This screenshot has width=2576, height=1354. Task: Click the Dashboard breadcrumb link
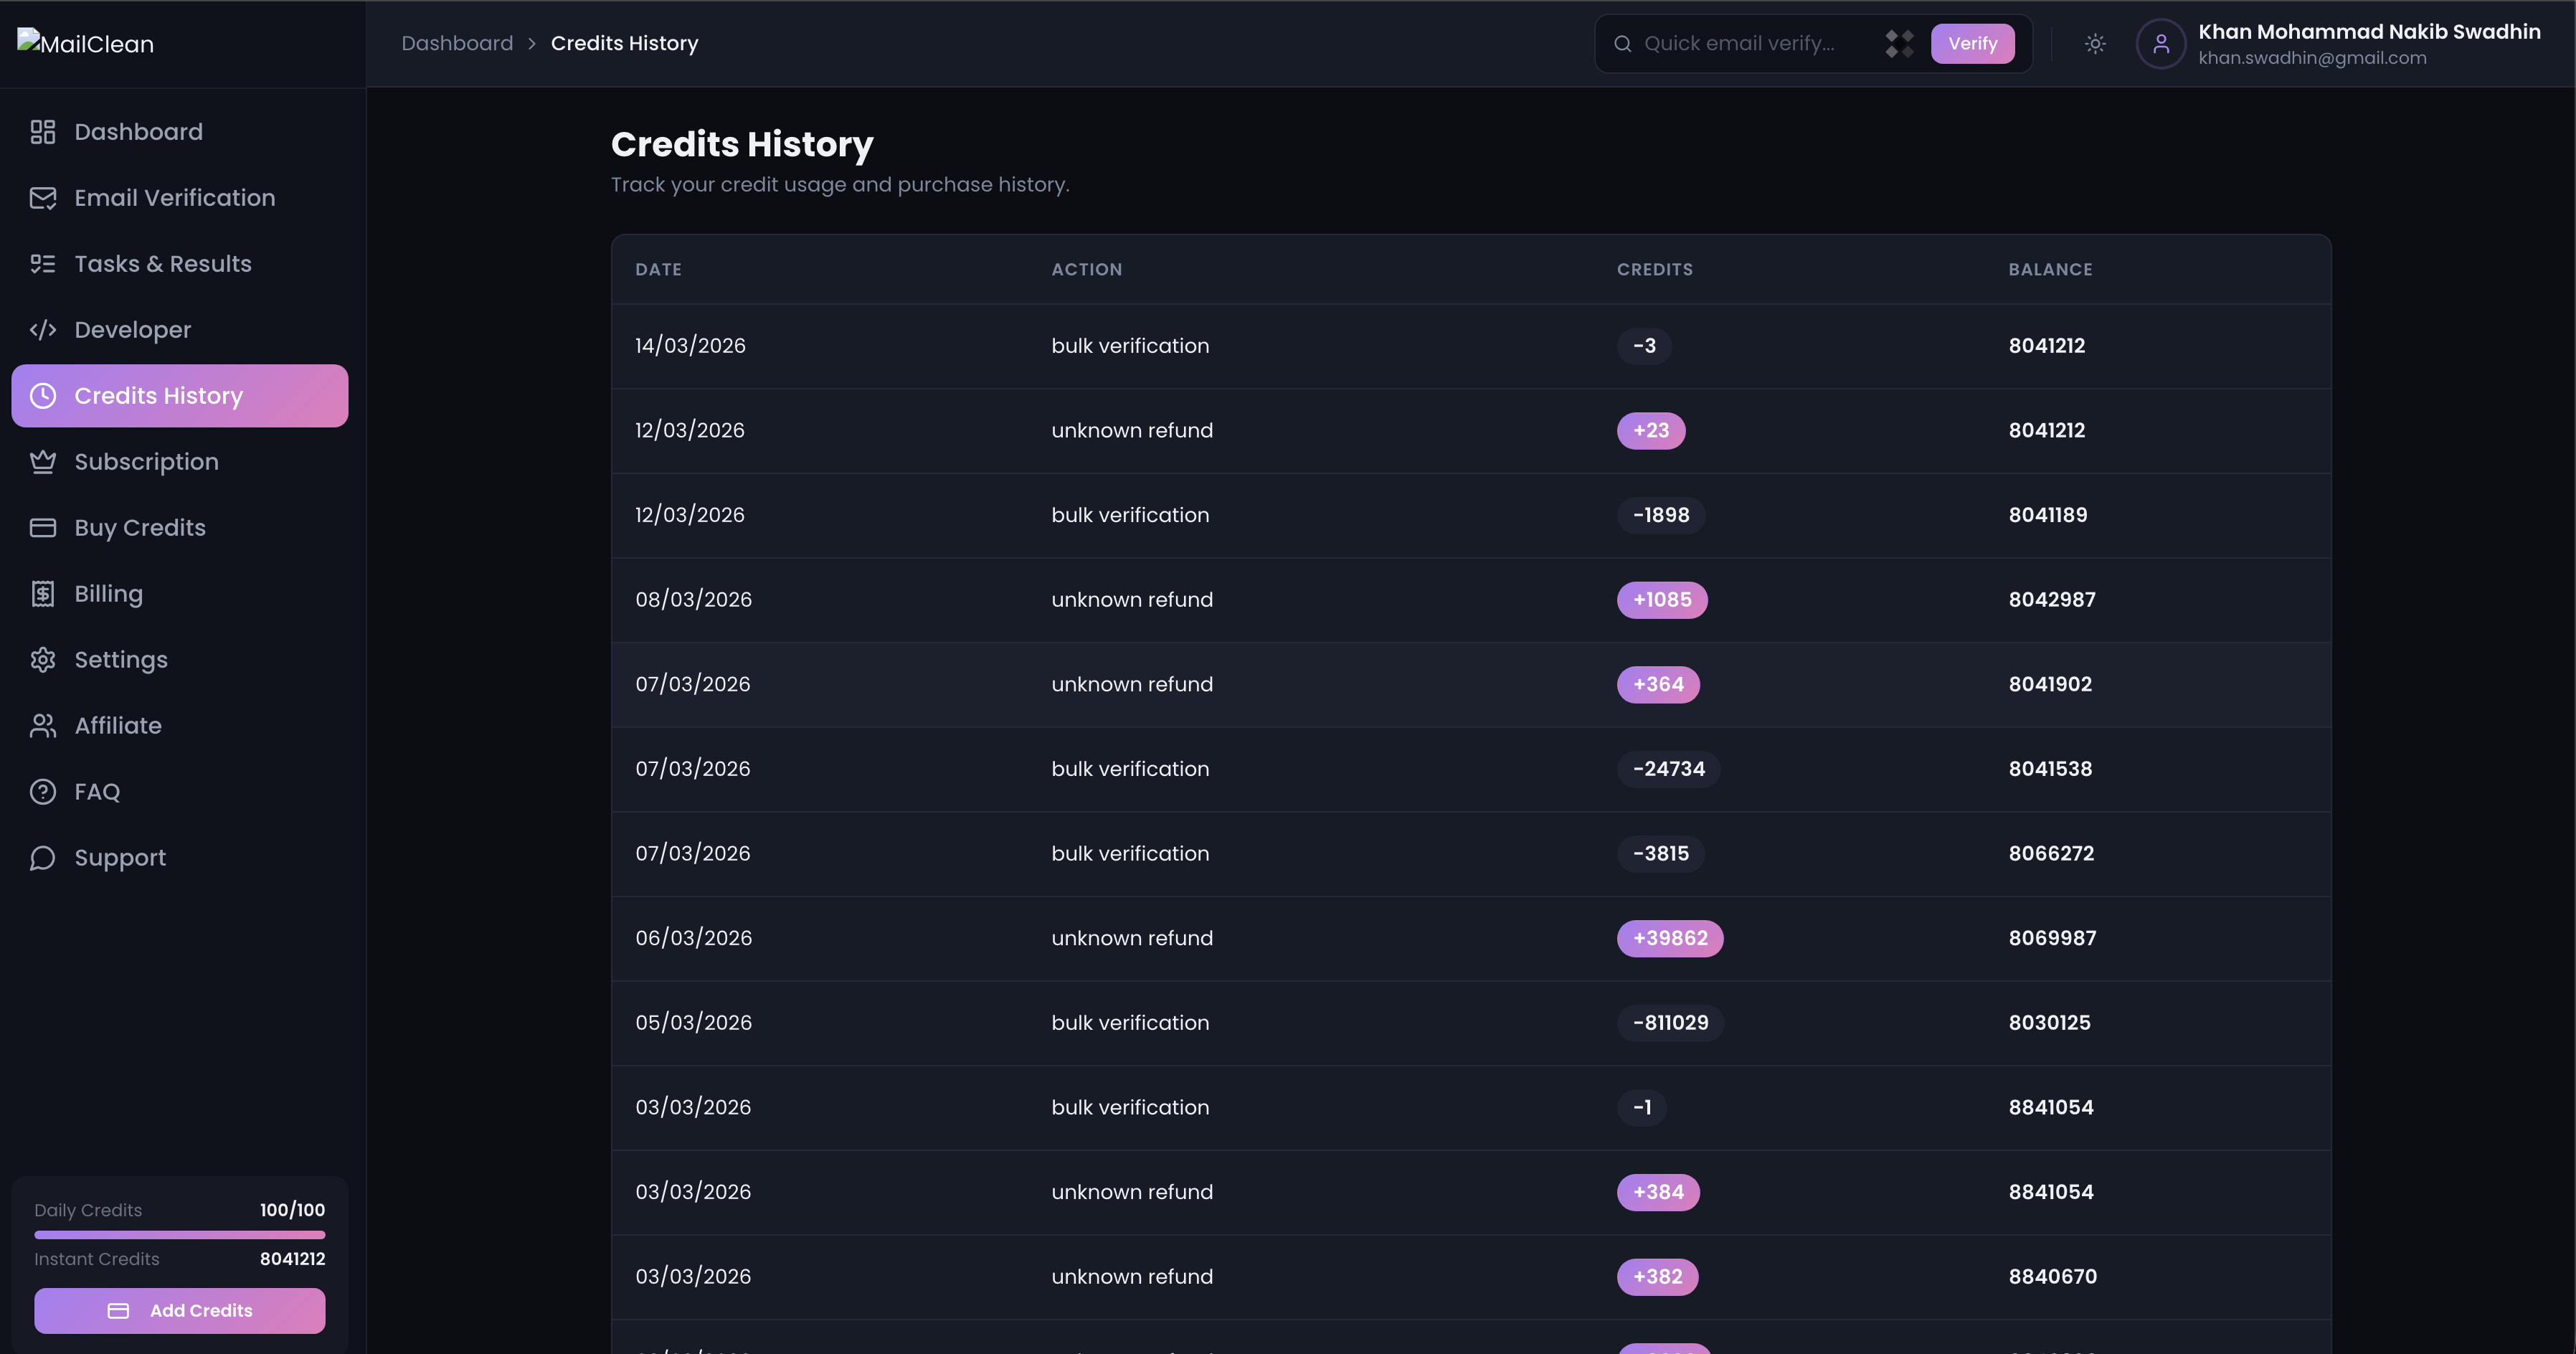pyautogui.click(x=457, y=44)
